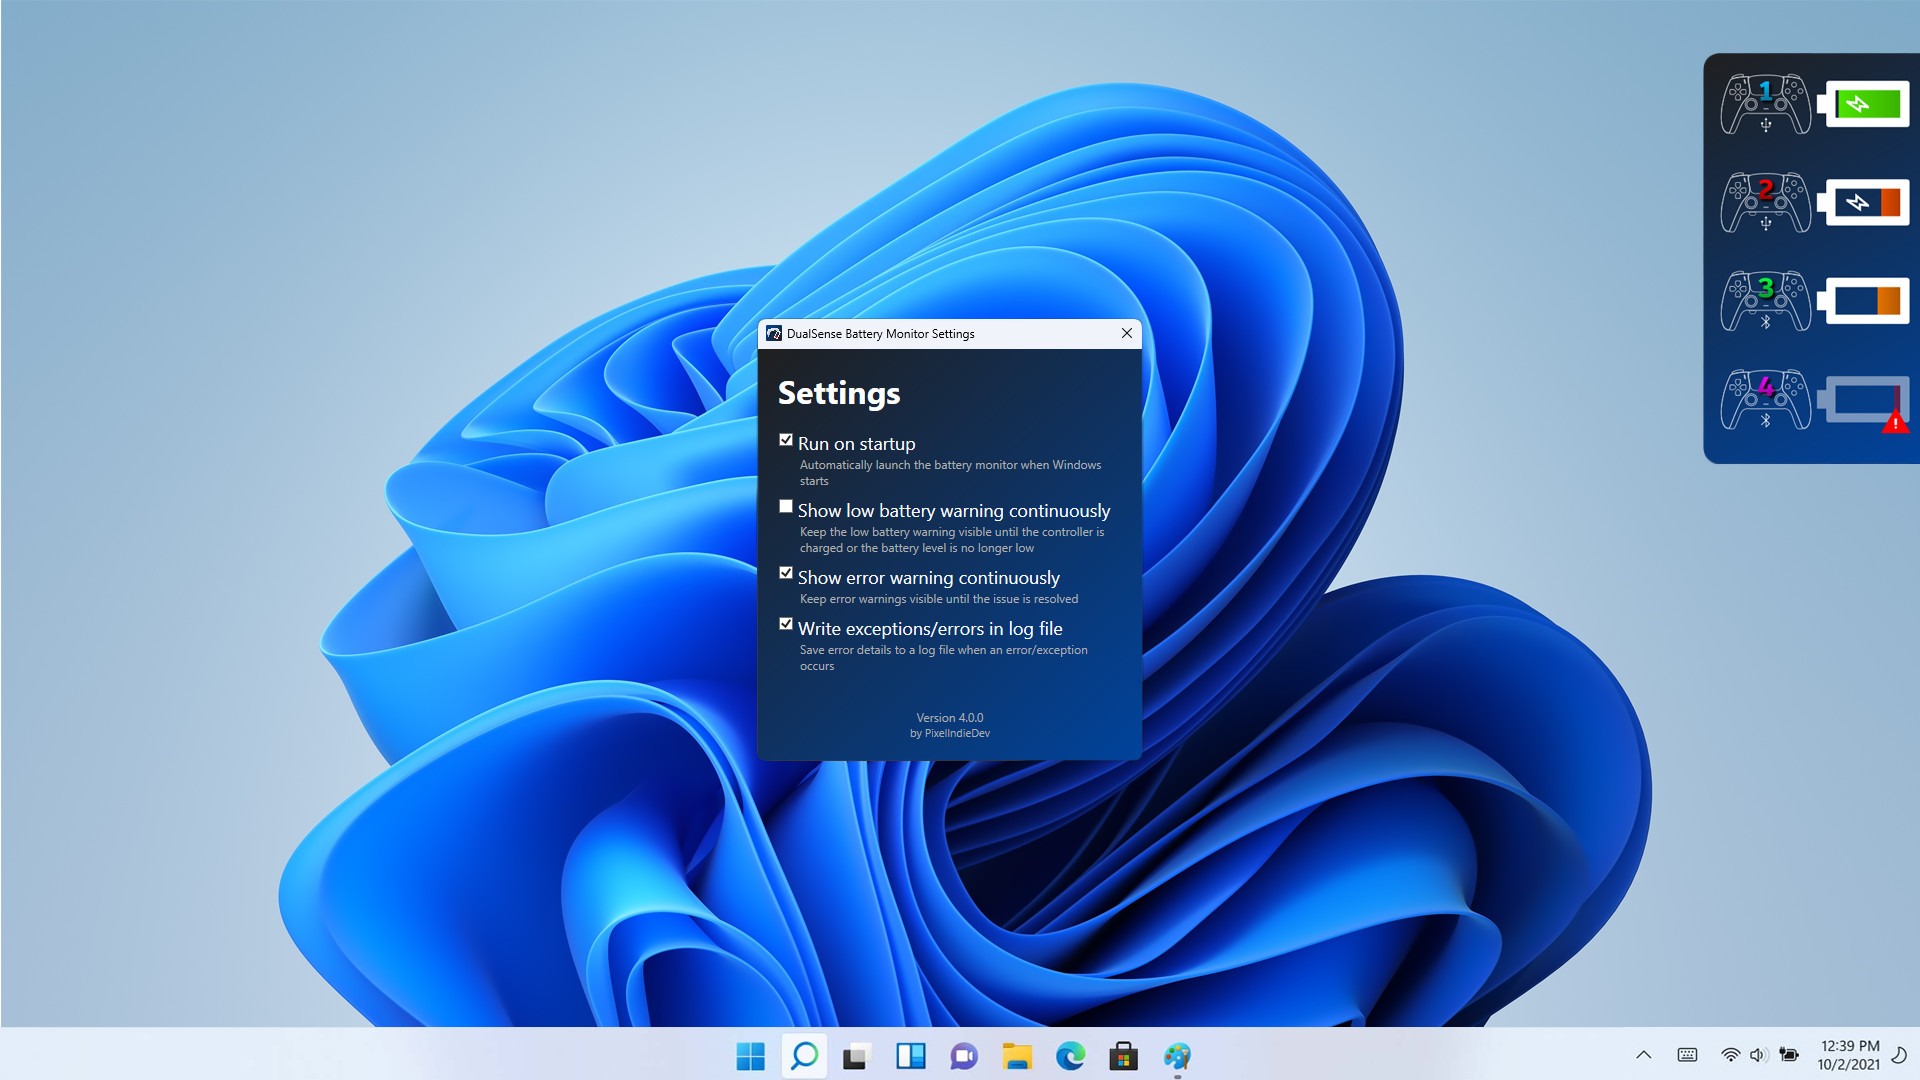This screenshot has width=1920, height=1080.
Task: Click controller 4 gamepad icon
Action: coord(1765,399)
